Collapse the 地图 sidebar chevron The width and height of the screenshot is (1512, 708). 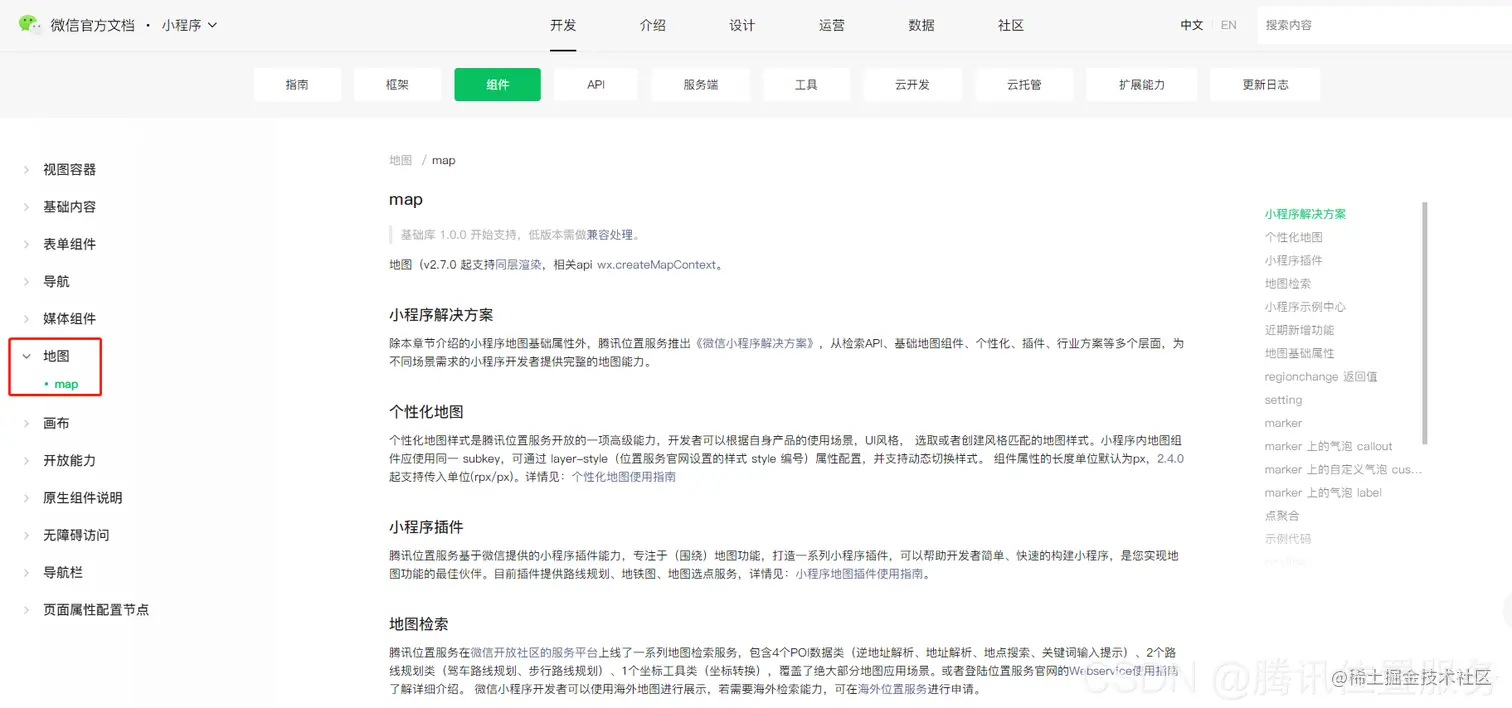pos(27,356)
